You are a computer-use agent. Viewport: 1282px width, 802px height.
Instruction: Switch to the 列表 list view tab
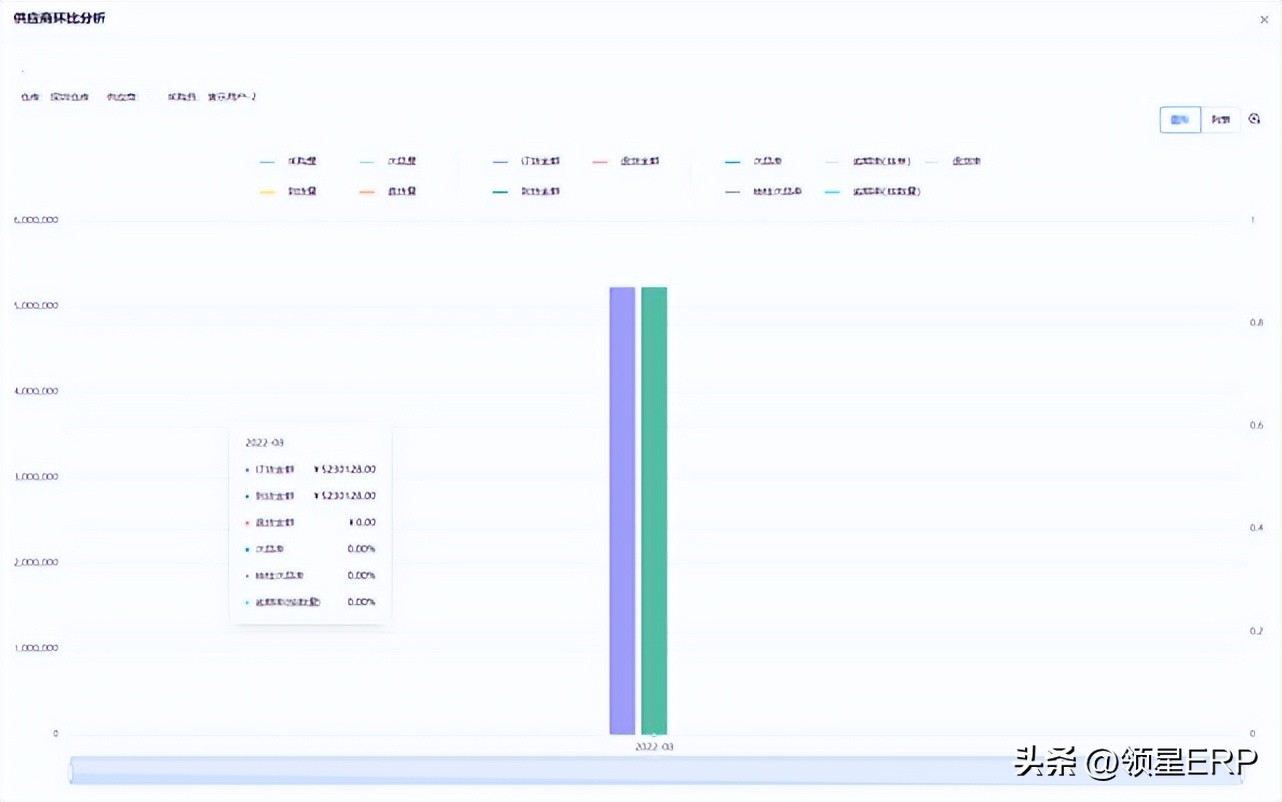point(1220,120)
